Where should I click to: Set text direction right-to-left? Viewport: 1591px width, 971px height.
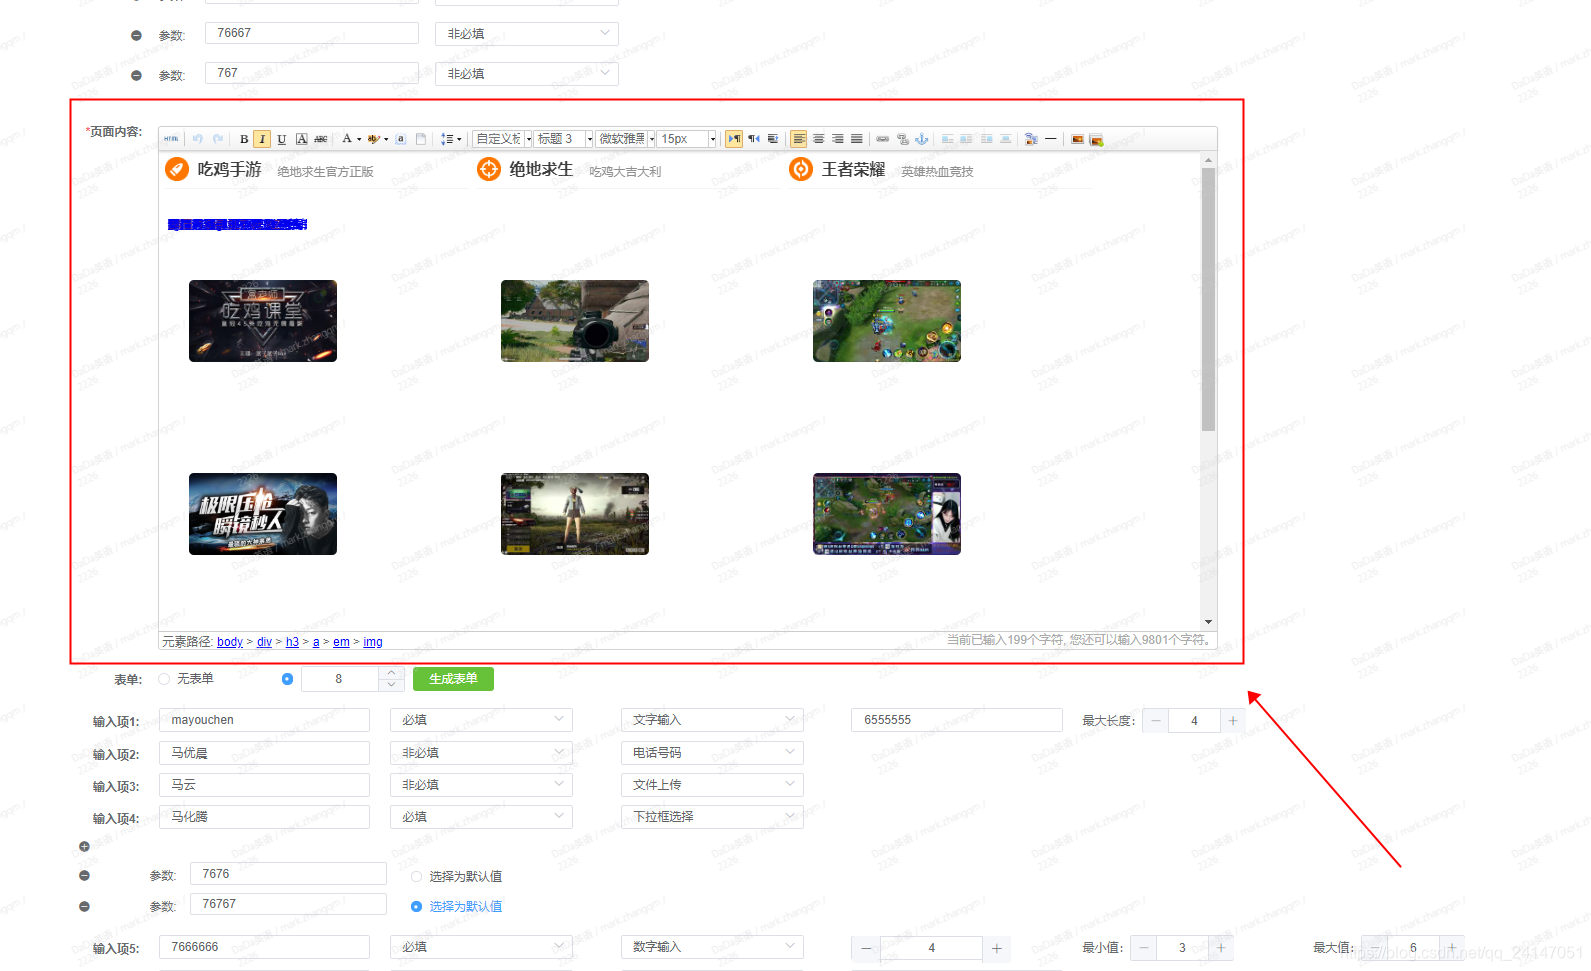pos(754,139)
